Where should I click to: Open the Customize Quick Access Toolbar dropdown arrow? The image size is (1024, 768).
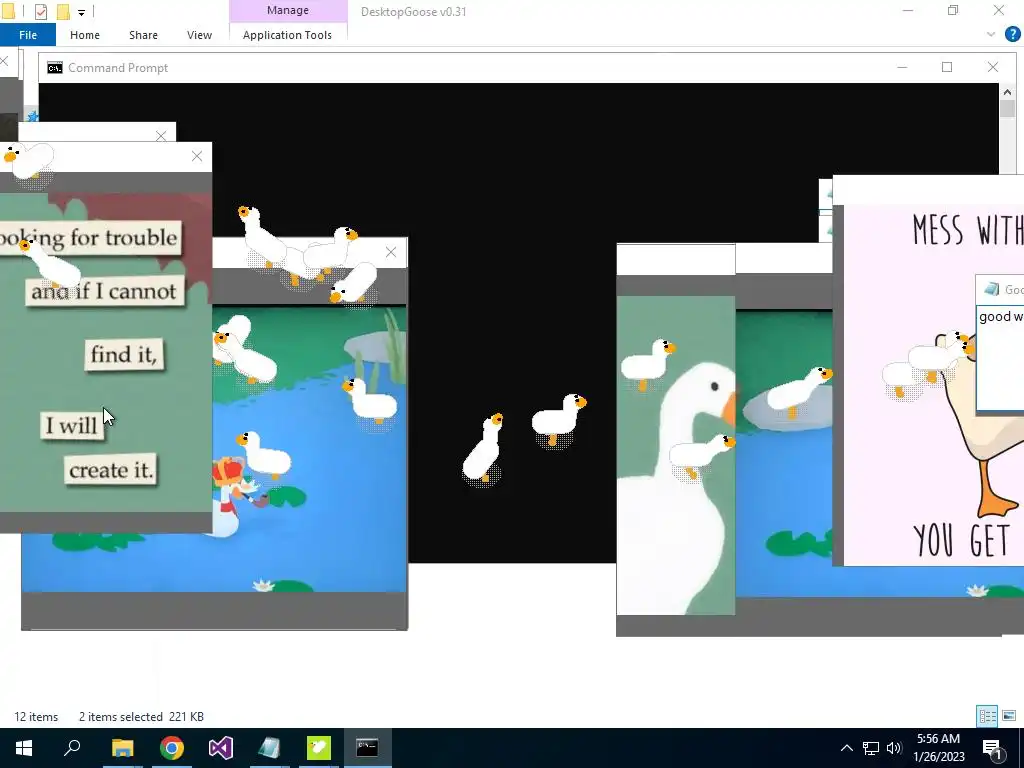81,12
